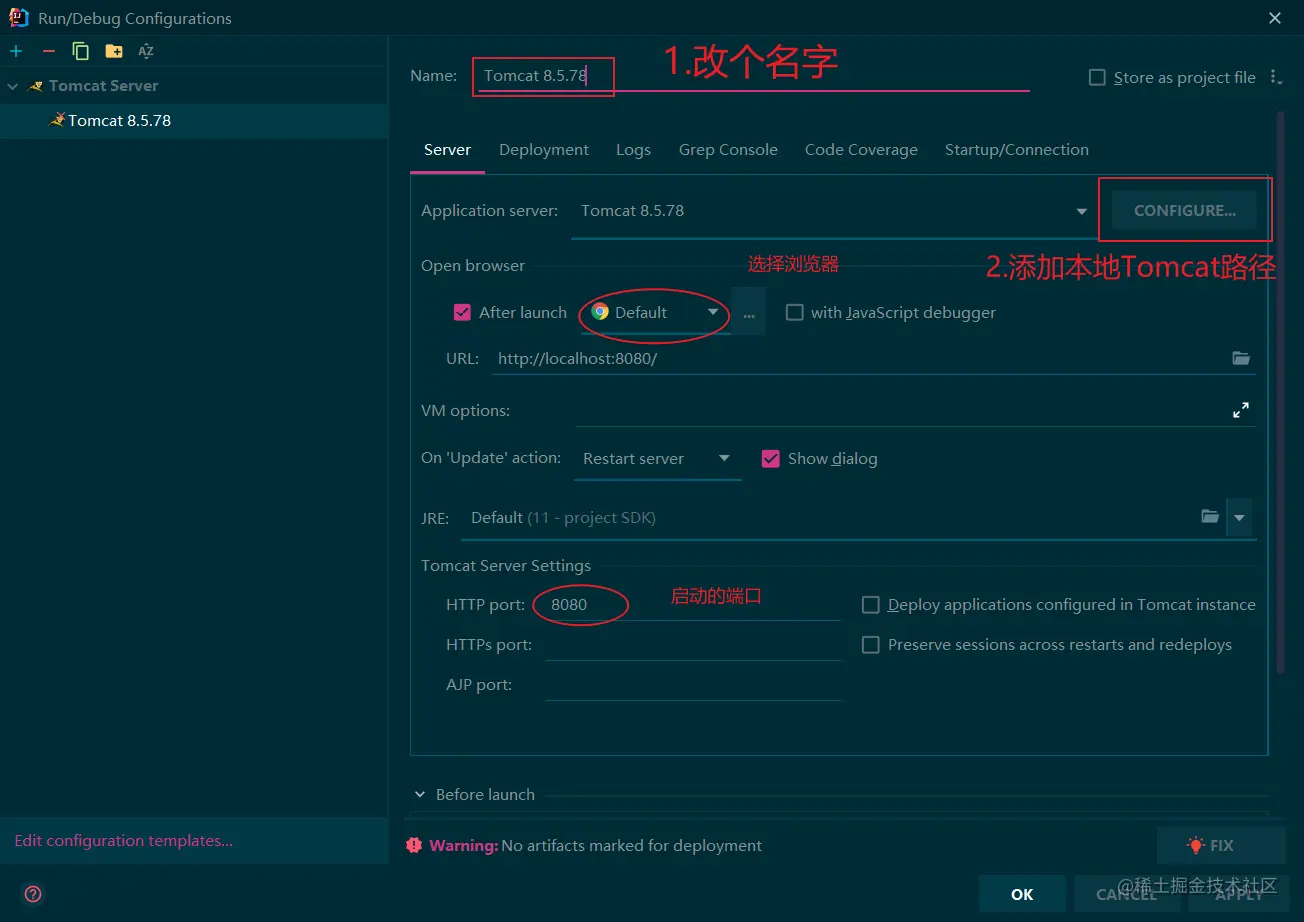Click the AJP port field
This screenshot has height=922, width=1304.
pyautogui.click(x=693, y=685)
